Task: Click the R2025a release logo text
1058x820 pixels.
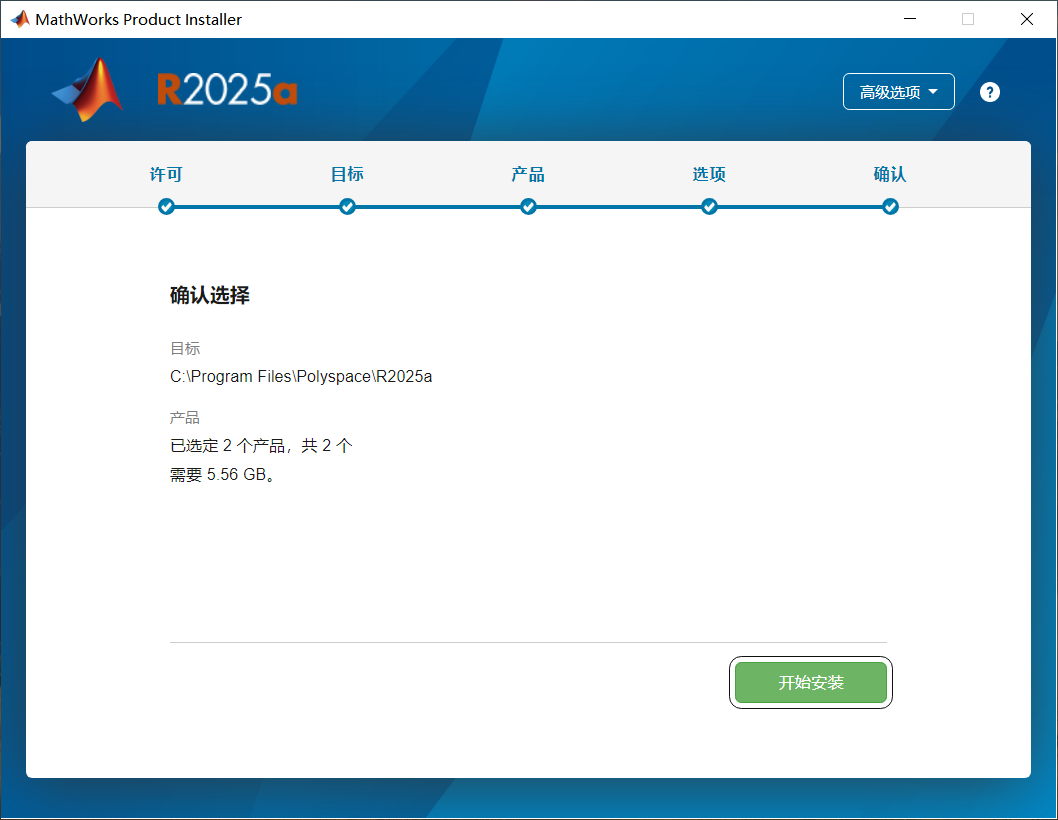Action: 227,90
